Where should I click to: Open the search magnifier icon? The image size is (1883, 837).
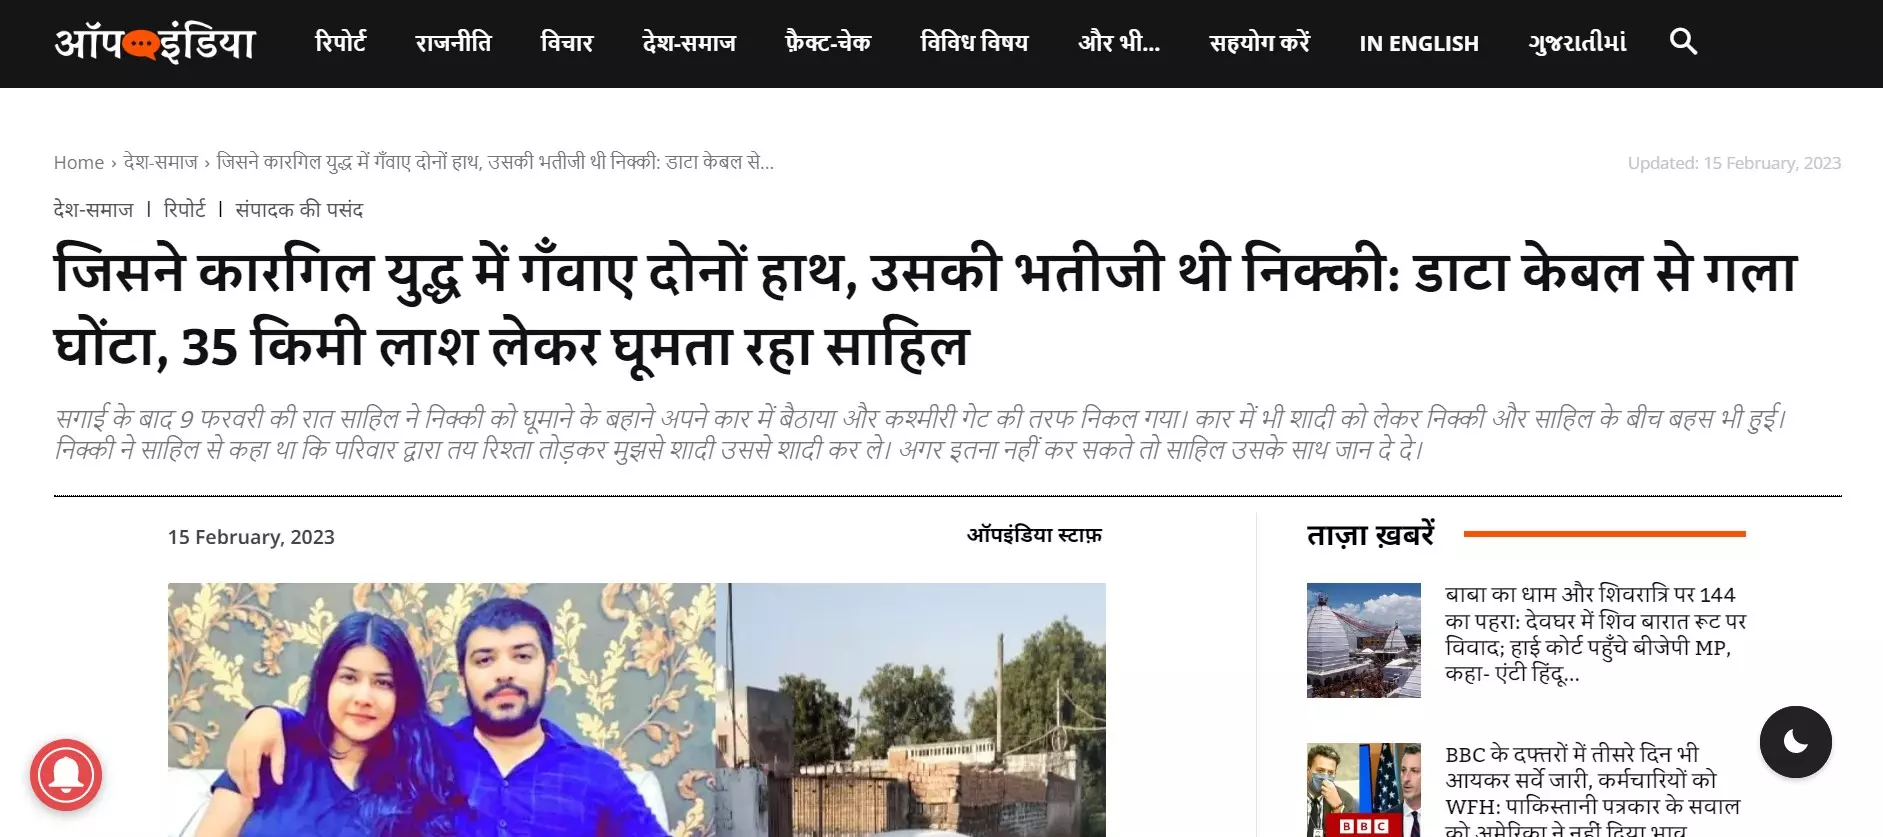(1683, 42)
